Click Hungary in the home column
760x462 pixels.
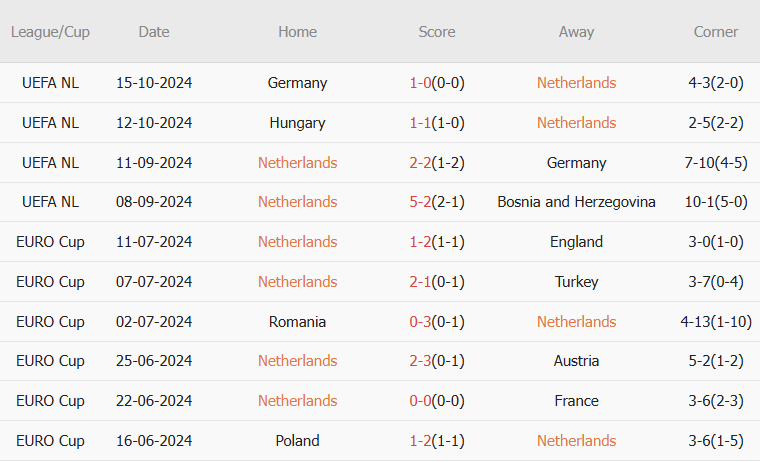(297, 123)
